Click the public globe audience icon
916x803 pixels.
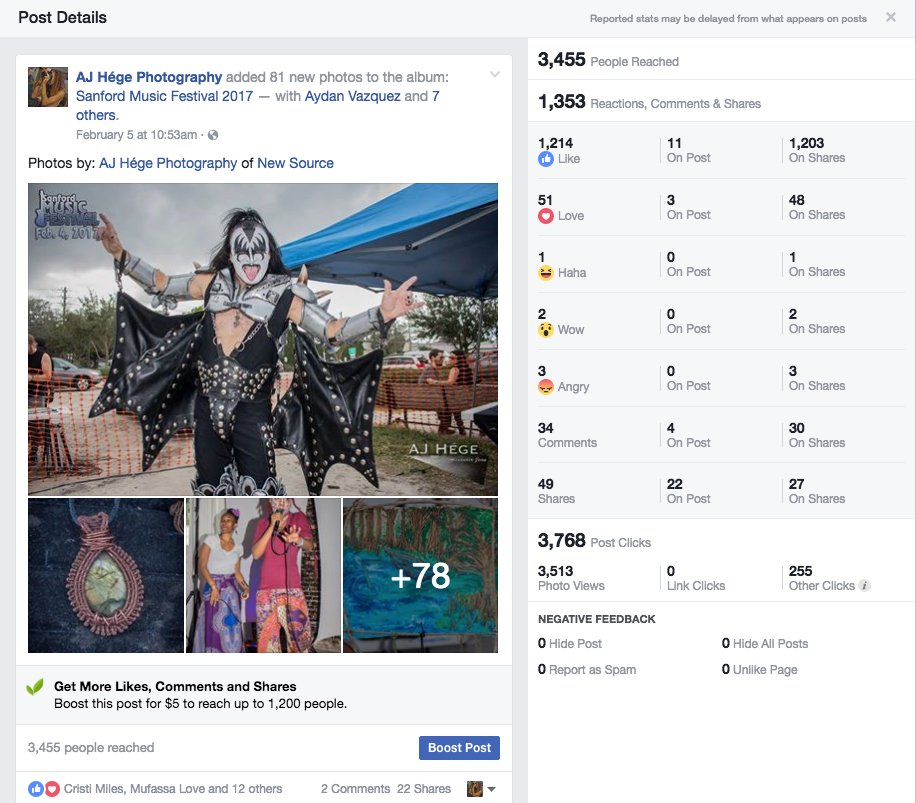213,135
